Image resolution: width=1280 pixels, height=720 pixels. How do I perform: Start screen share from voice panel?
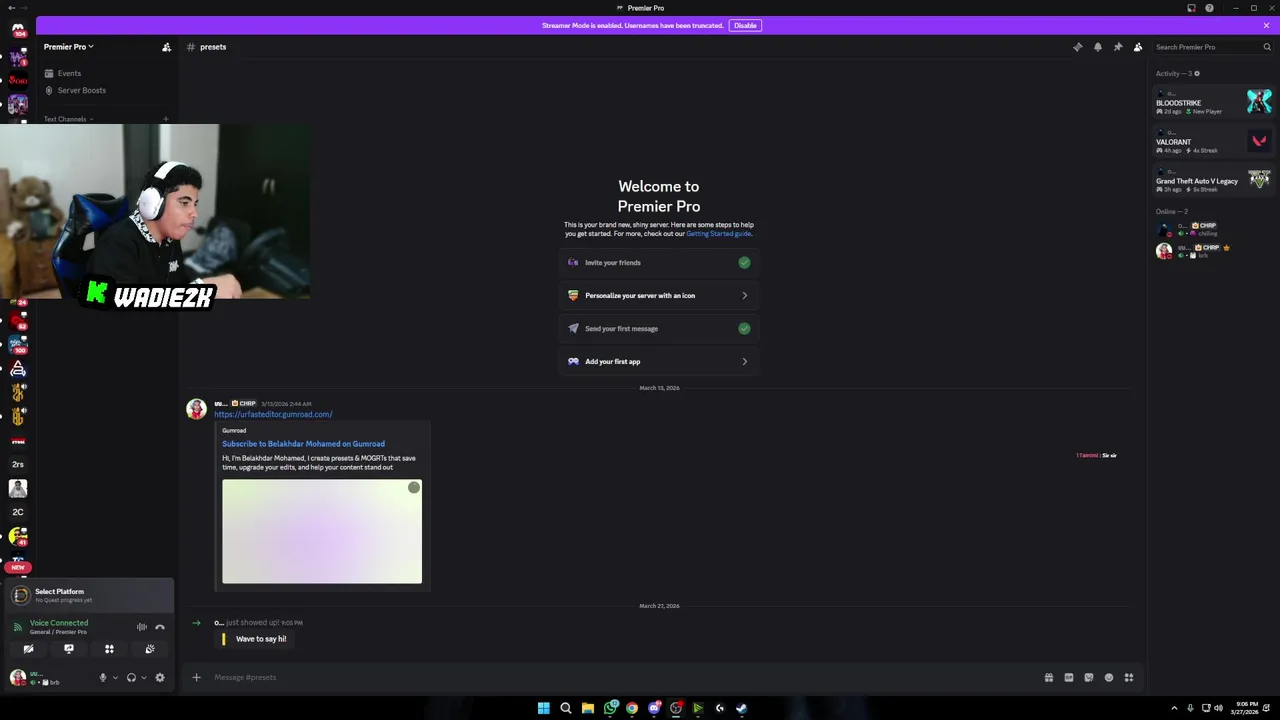coord(69,649)
